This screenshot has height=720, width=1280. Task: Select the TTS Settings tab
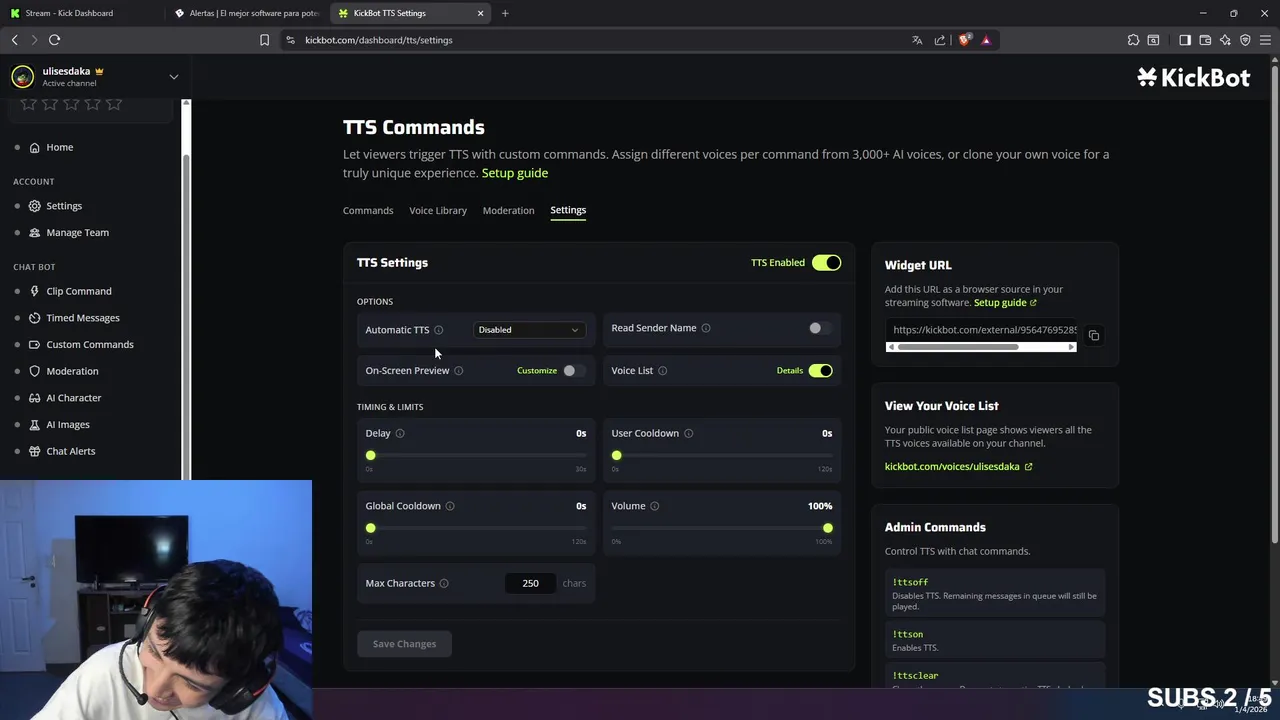[568, 210]
